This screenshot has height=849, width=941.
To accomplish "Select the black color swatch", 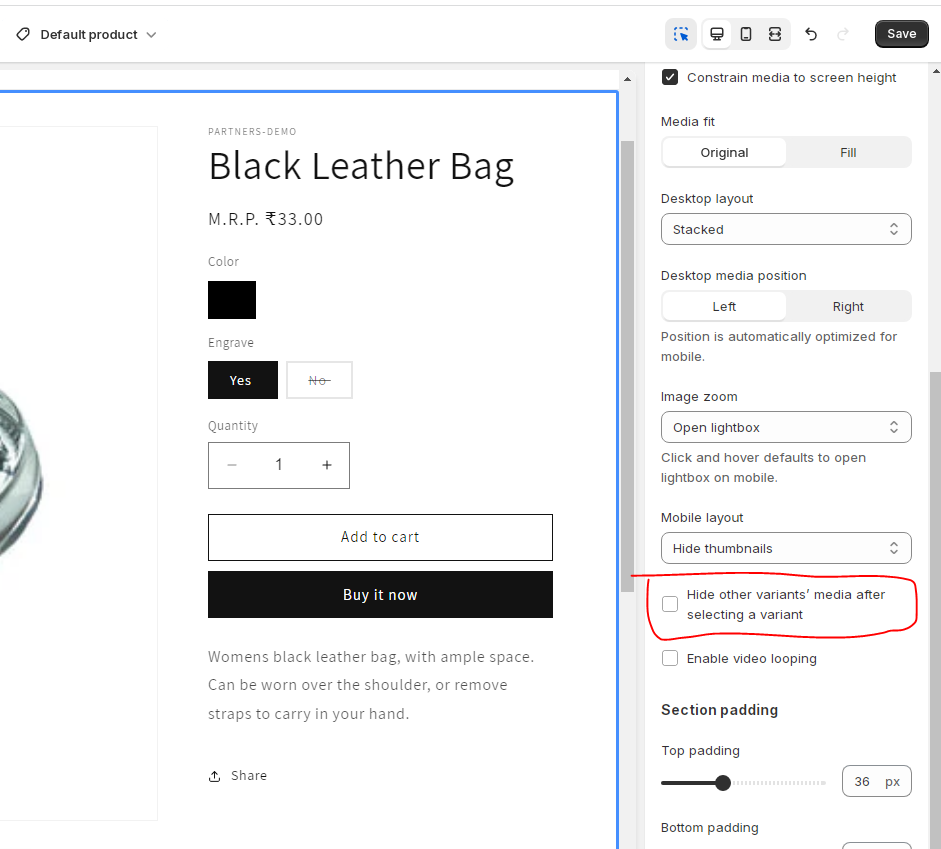I will click(x=232, y=300).
